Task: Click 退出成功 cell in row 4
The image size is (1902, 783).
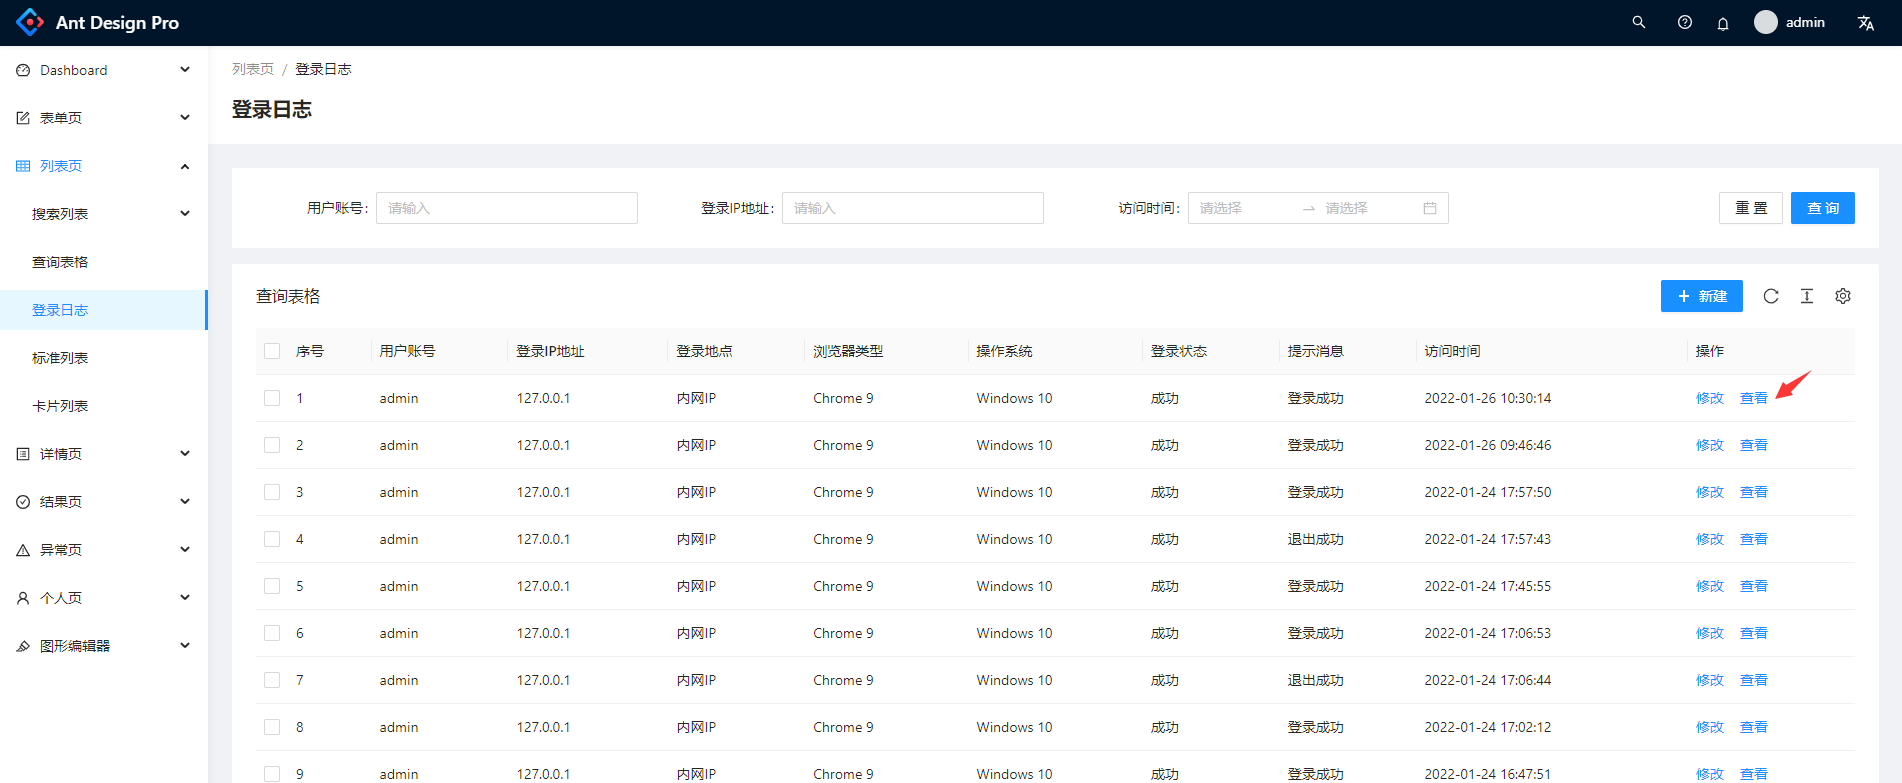Action: (1316, 539)
